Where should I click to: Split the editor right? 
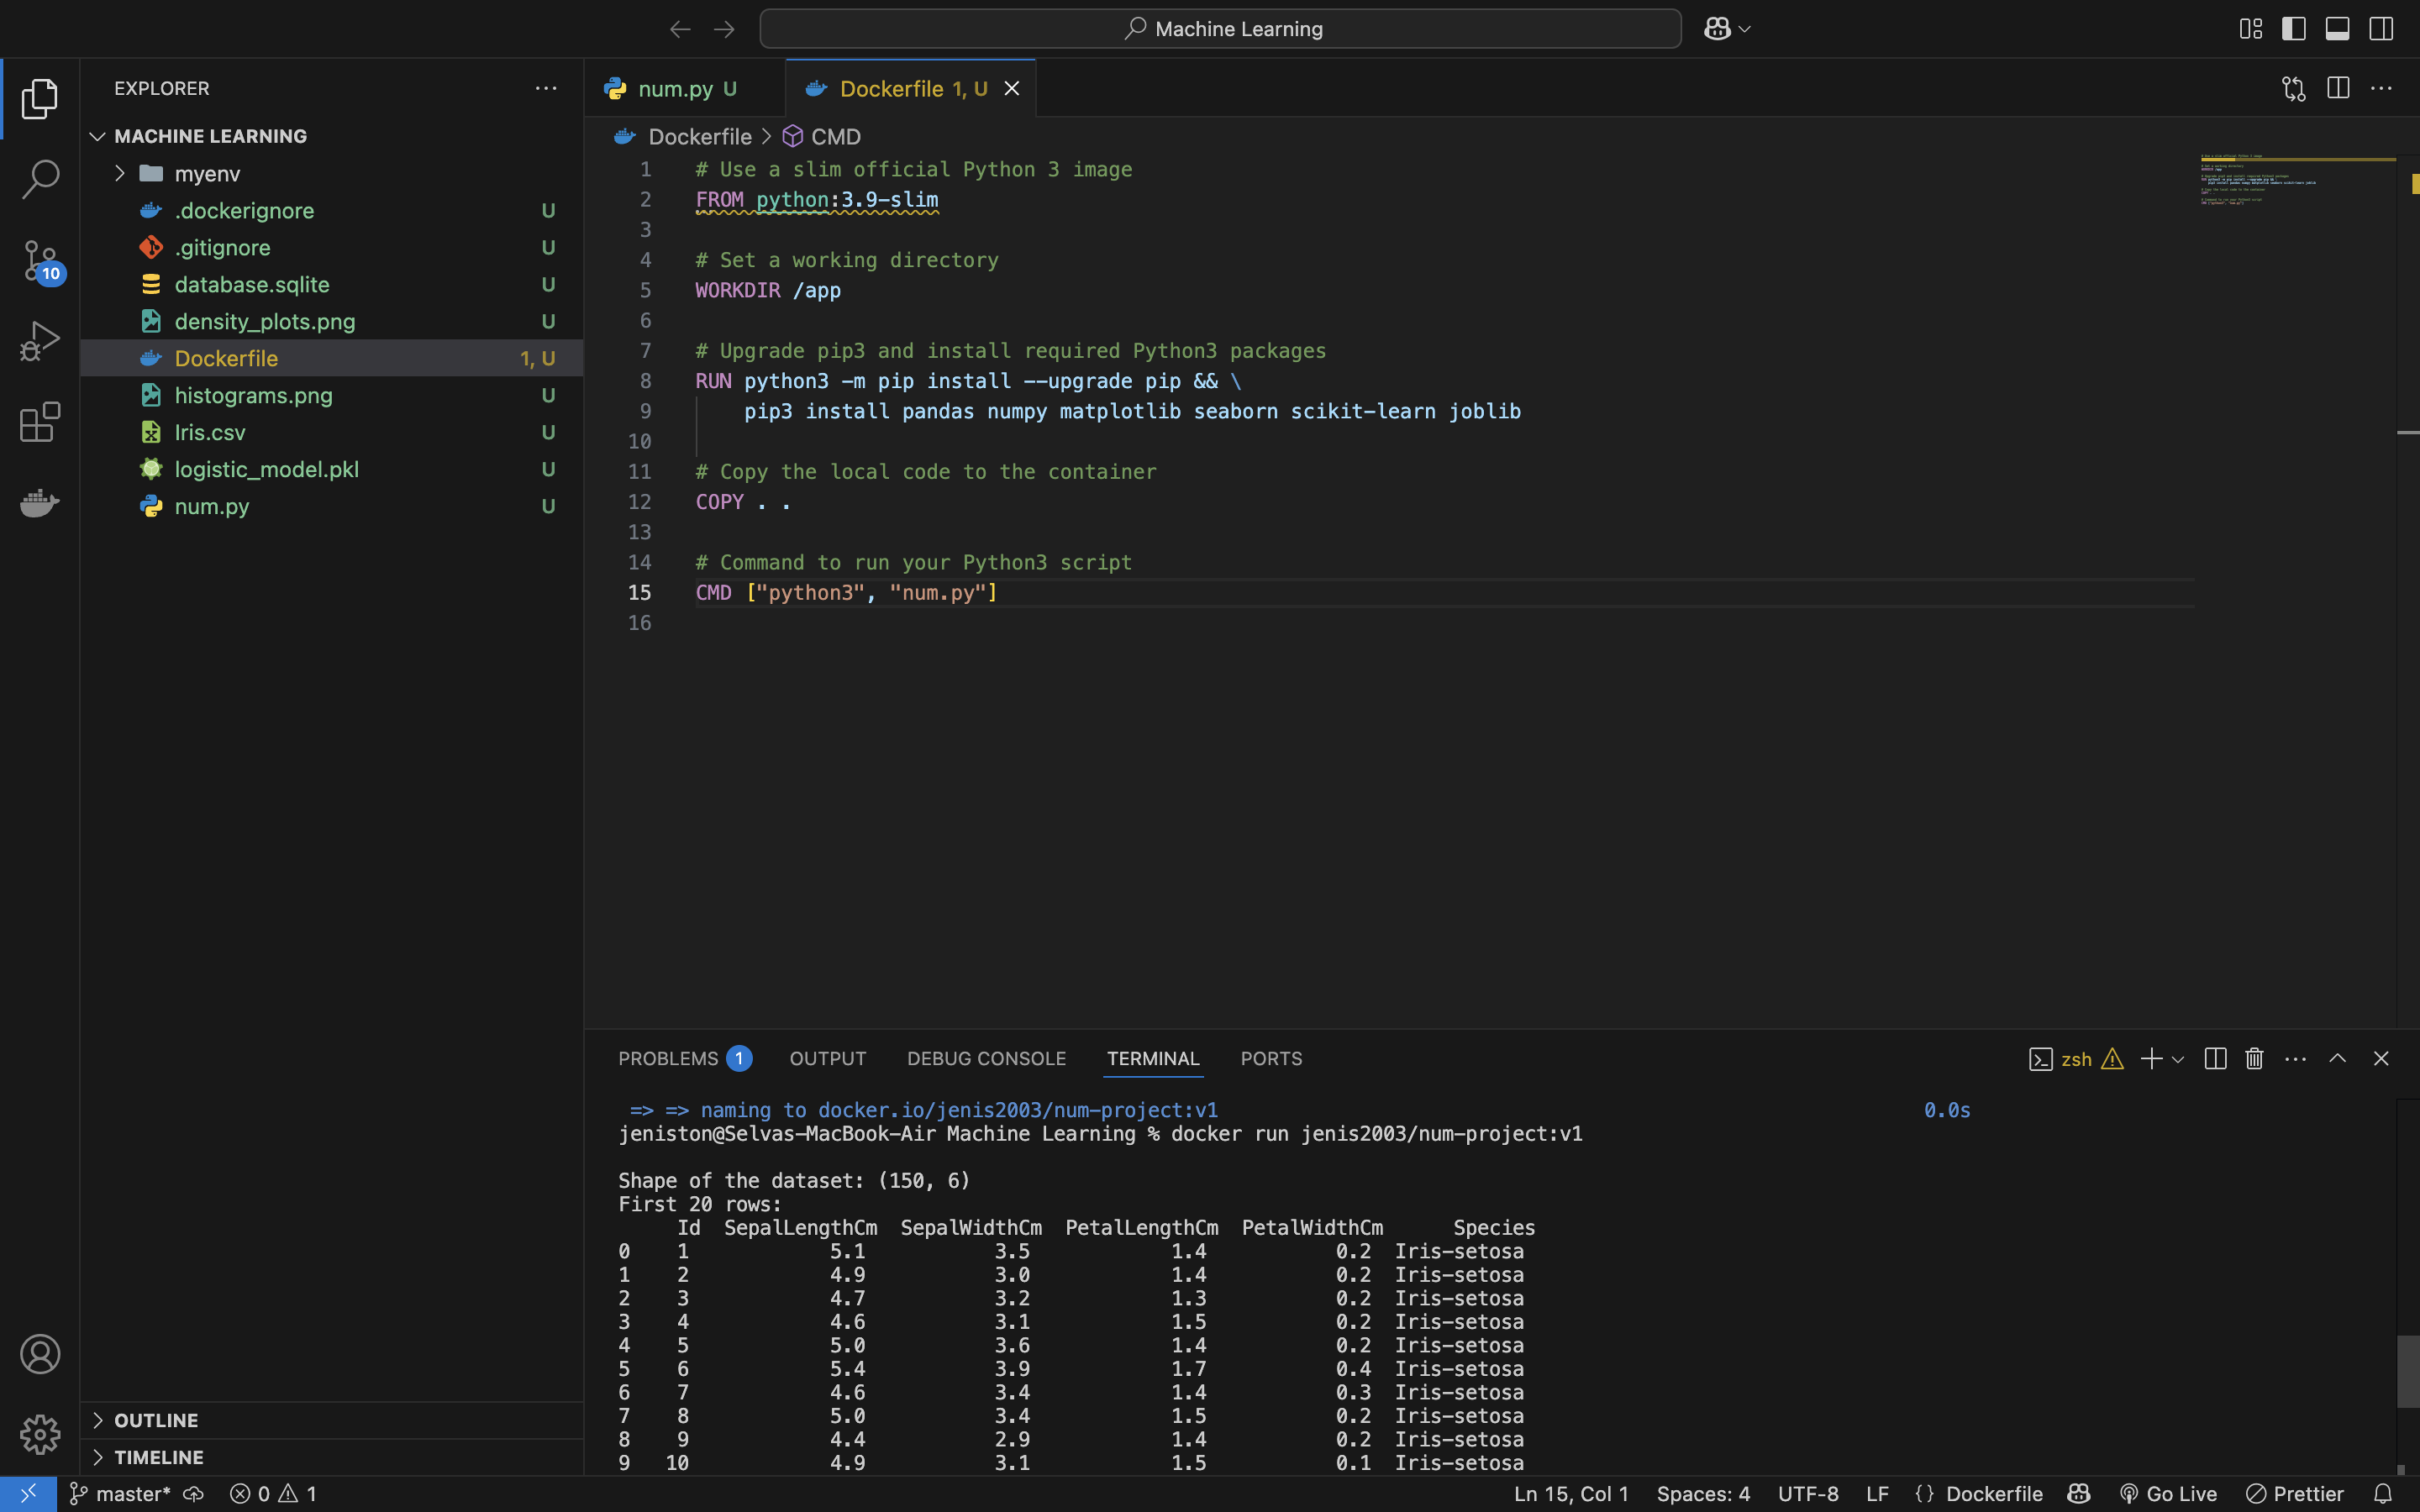2338,88
